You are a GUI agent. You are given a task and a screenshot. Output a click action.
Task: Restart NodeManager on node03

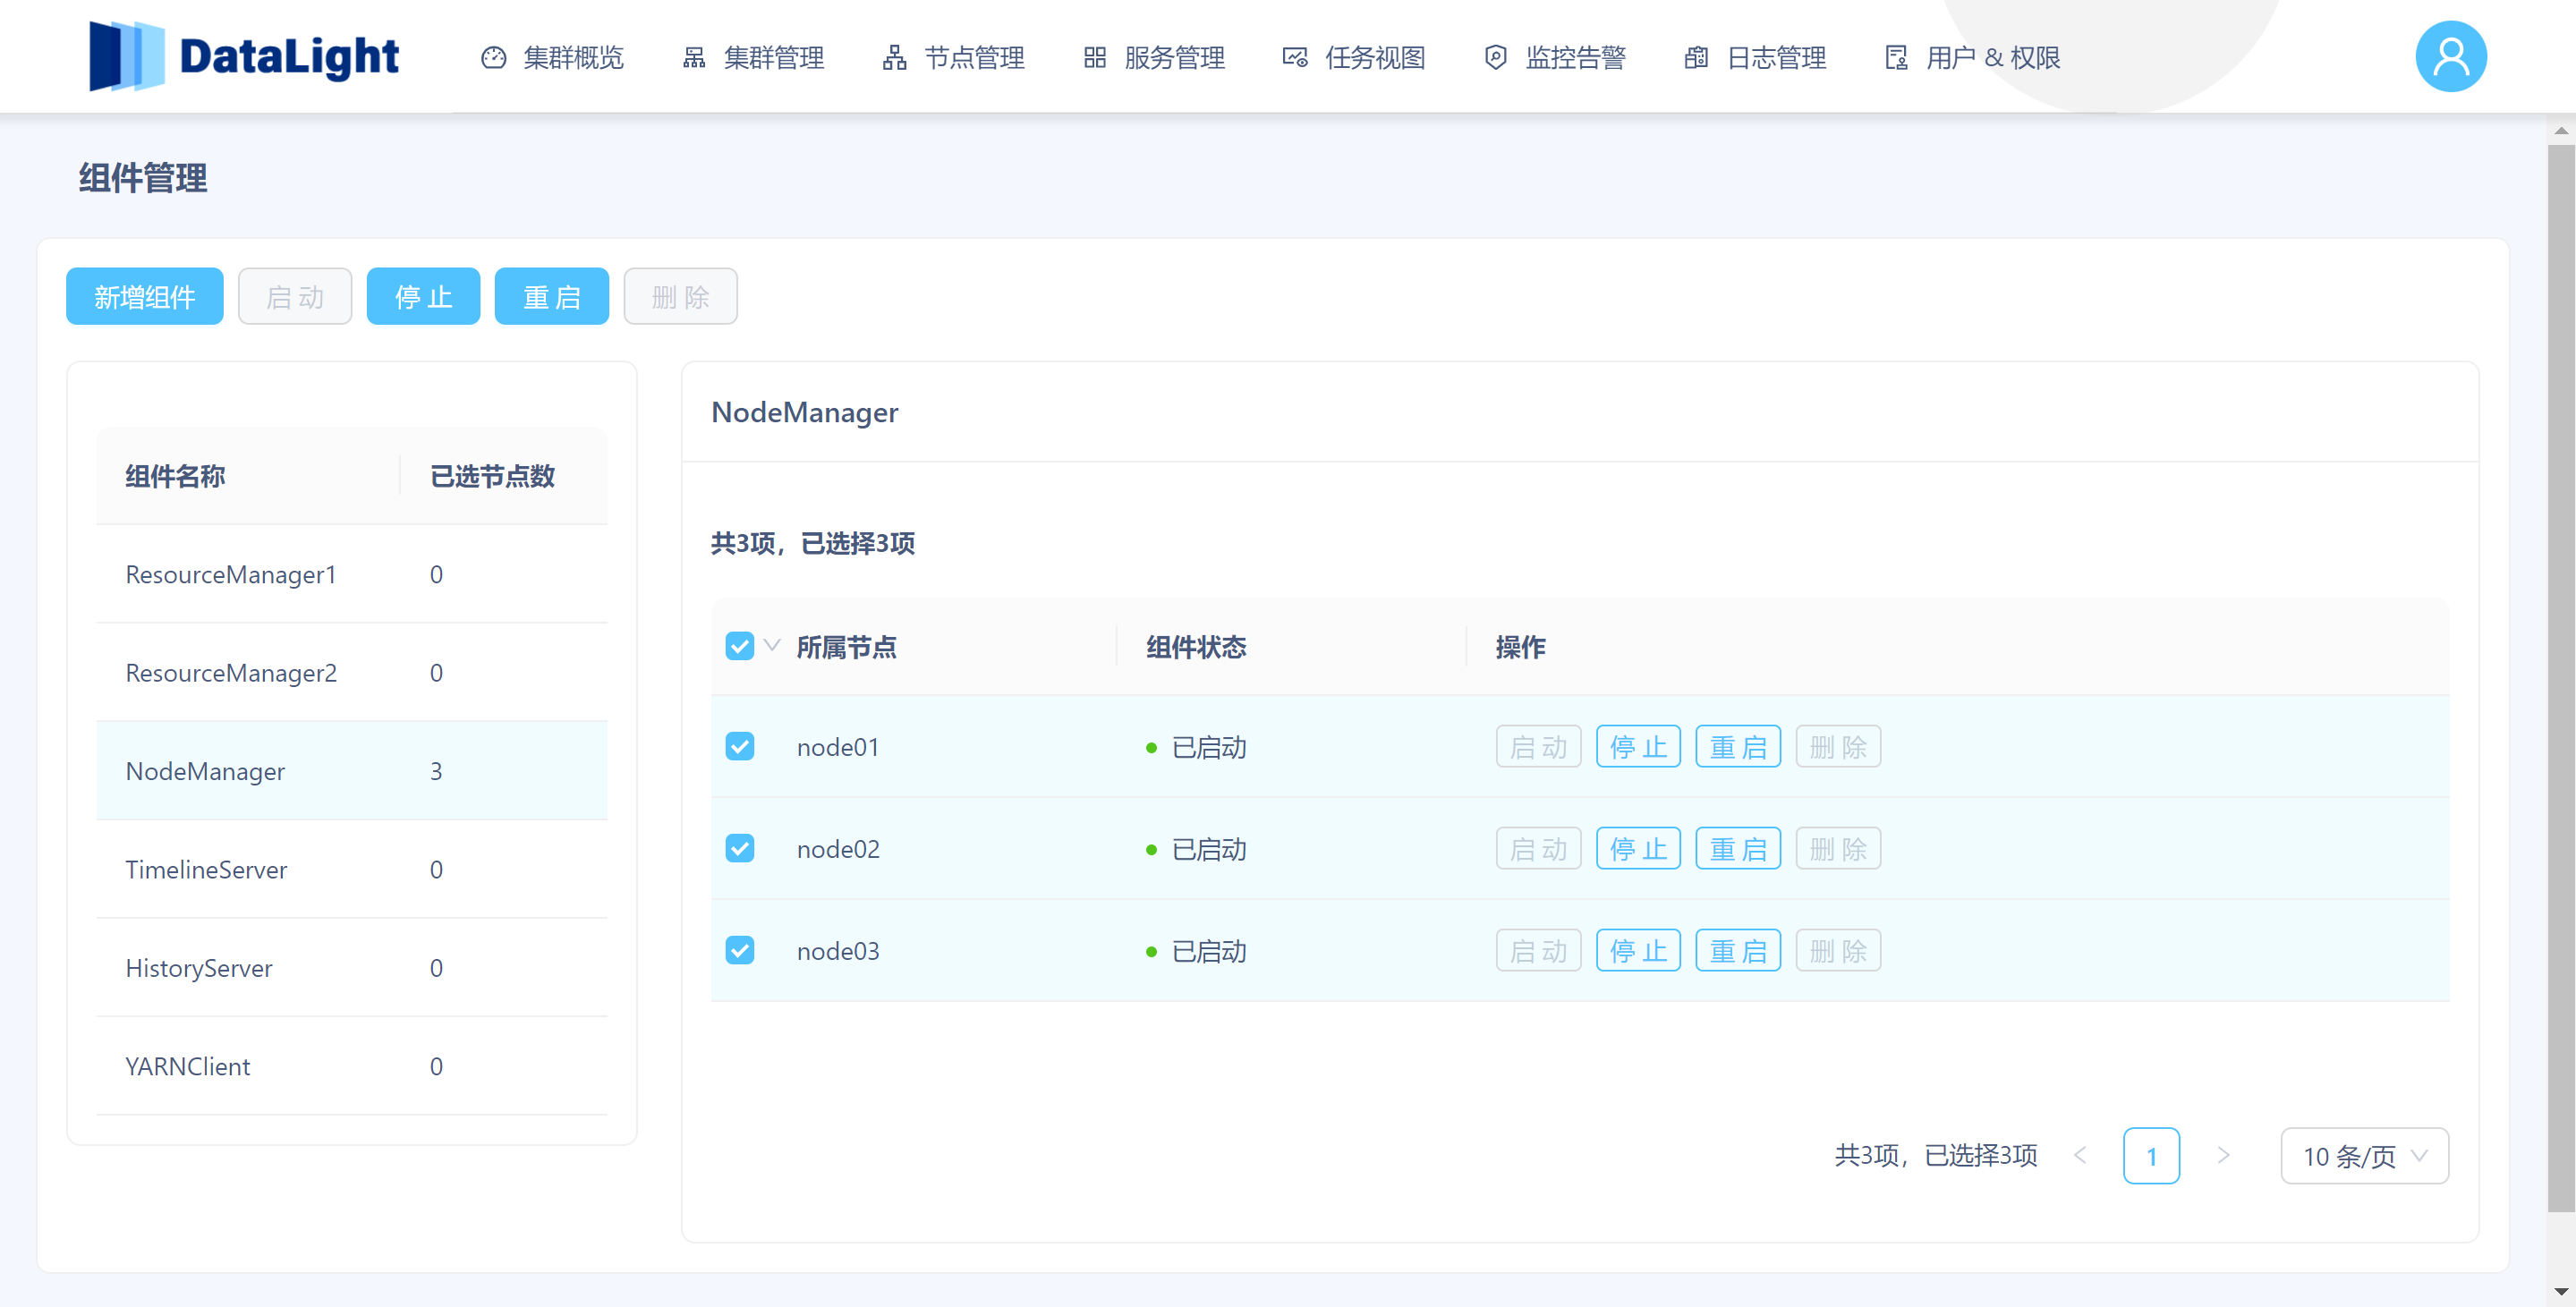(1738, 951)
